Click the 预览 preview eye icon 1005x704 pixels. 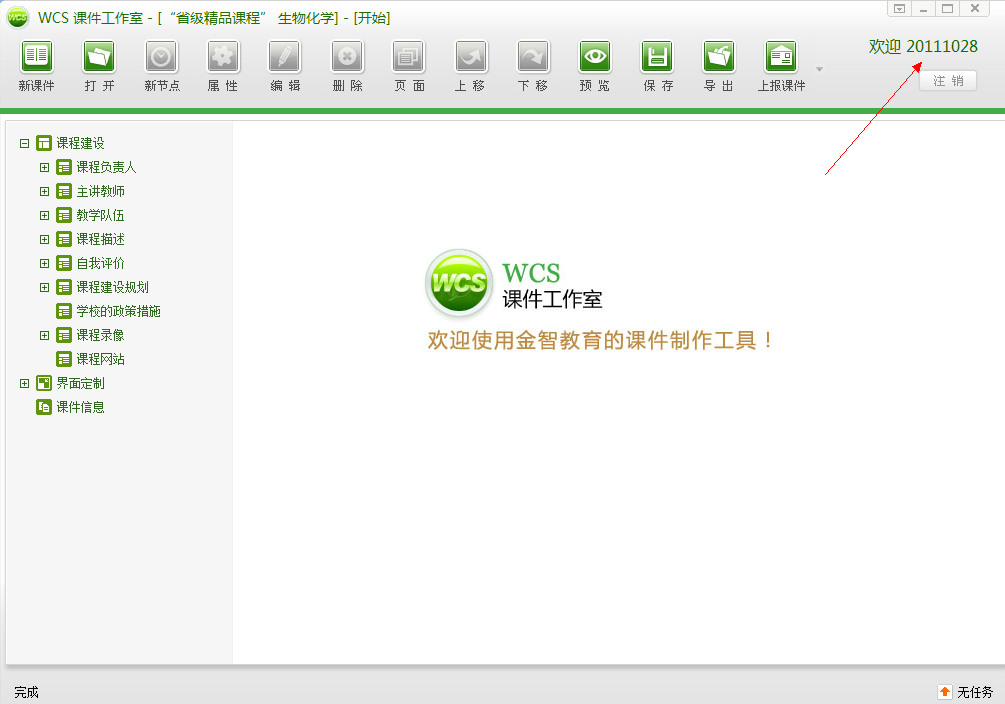595,57
